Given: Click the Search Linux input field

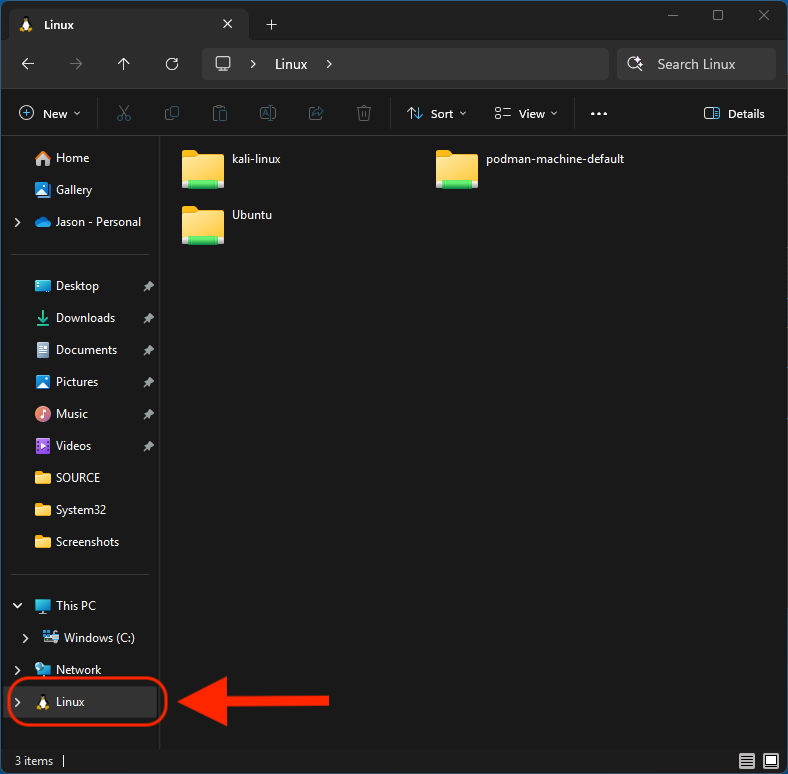Looking at the screenshot, I should coord(696,64).
